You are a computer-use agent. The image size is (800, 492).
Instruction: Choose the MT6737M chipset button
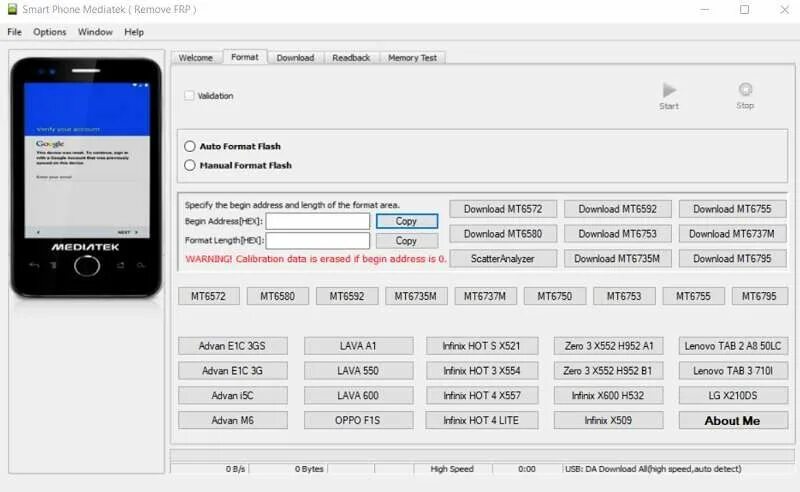[x=485, y=296]
